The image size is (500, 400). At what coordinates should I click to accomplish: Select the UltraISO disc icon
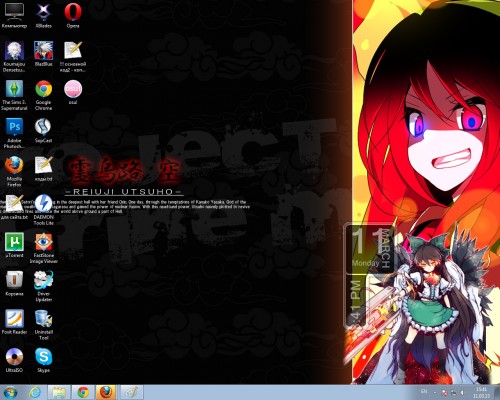[x=14, y=360]
